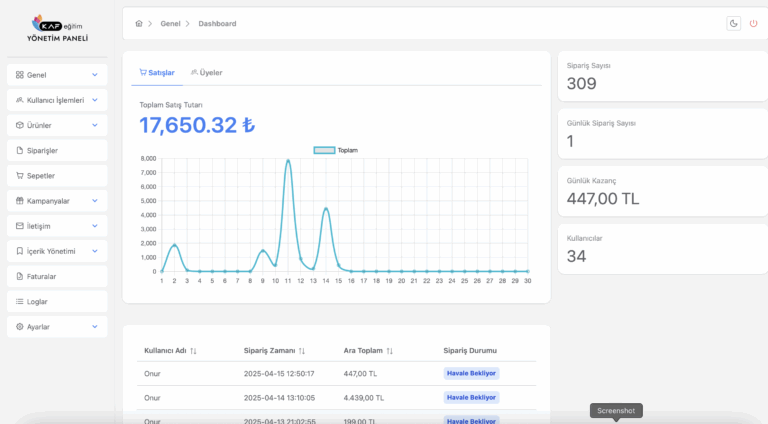Click the Günlük Kazanç 447,00 TL card
Image resolution: width=768 pixels, height=424 pixels.
point(663,191)
